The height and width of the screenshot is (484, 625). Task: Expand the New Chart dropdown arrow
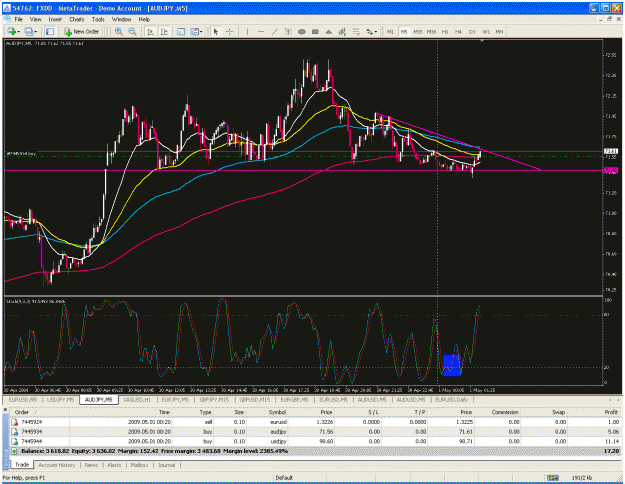point(18,31)
